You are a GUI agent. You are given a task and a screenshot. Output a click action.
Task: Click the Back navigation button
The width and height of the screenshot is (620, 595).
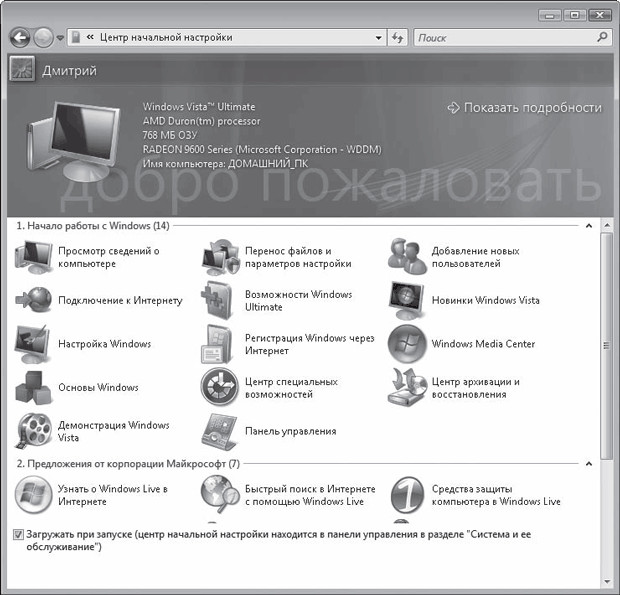20,37
